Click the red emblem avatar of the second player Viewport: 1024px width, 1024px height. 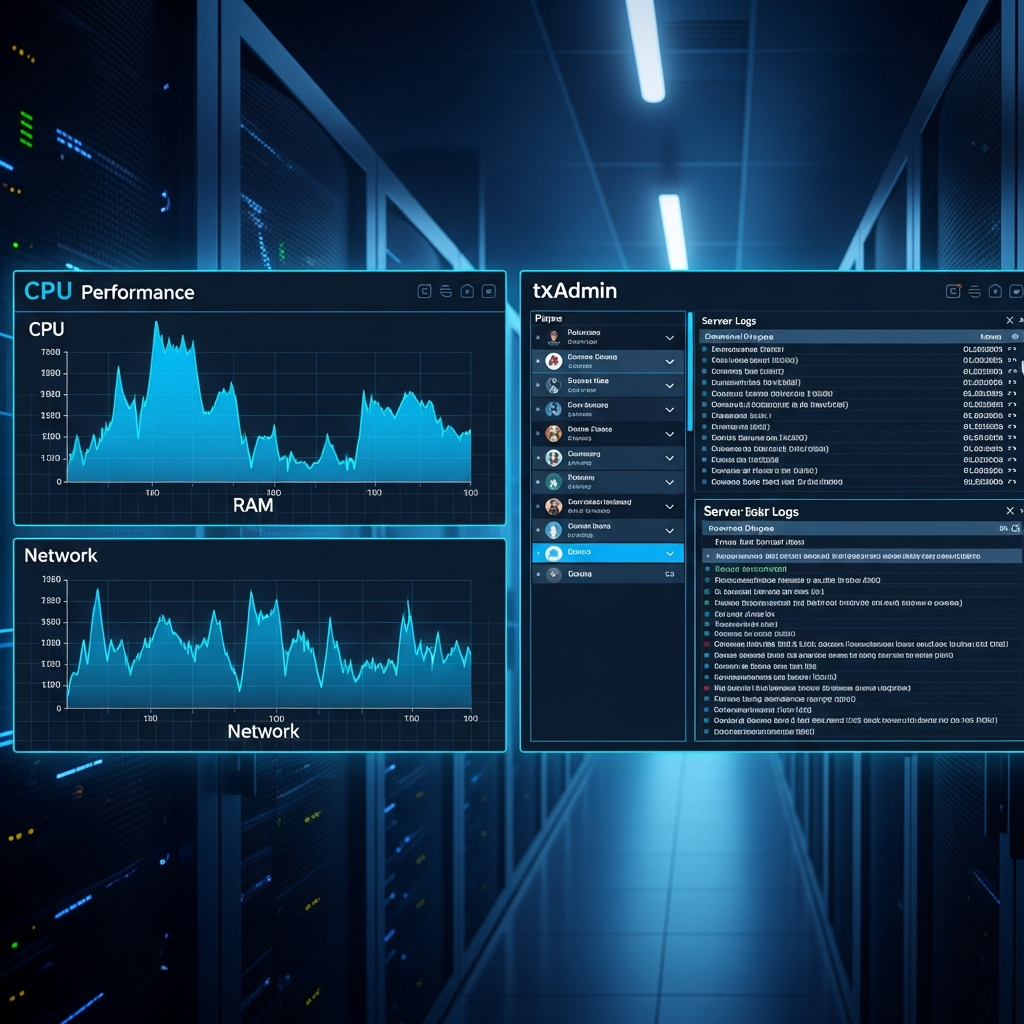tap(554, 361)
